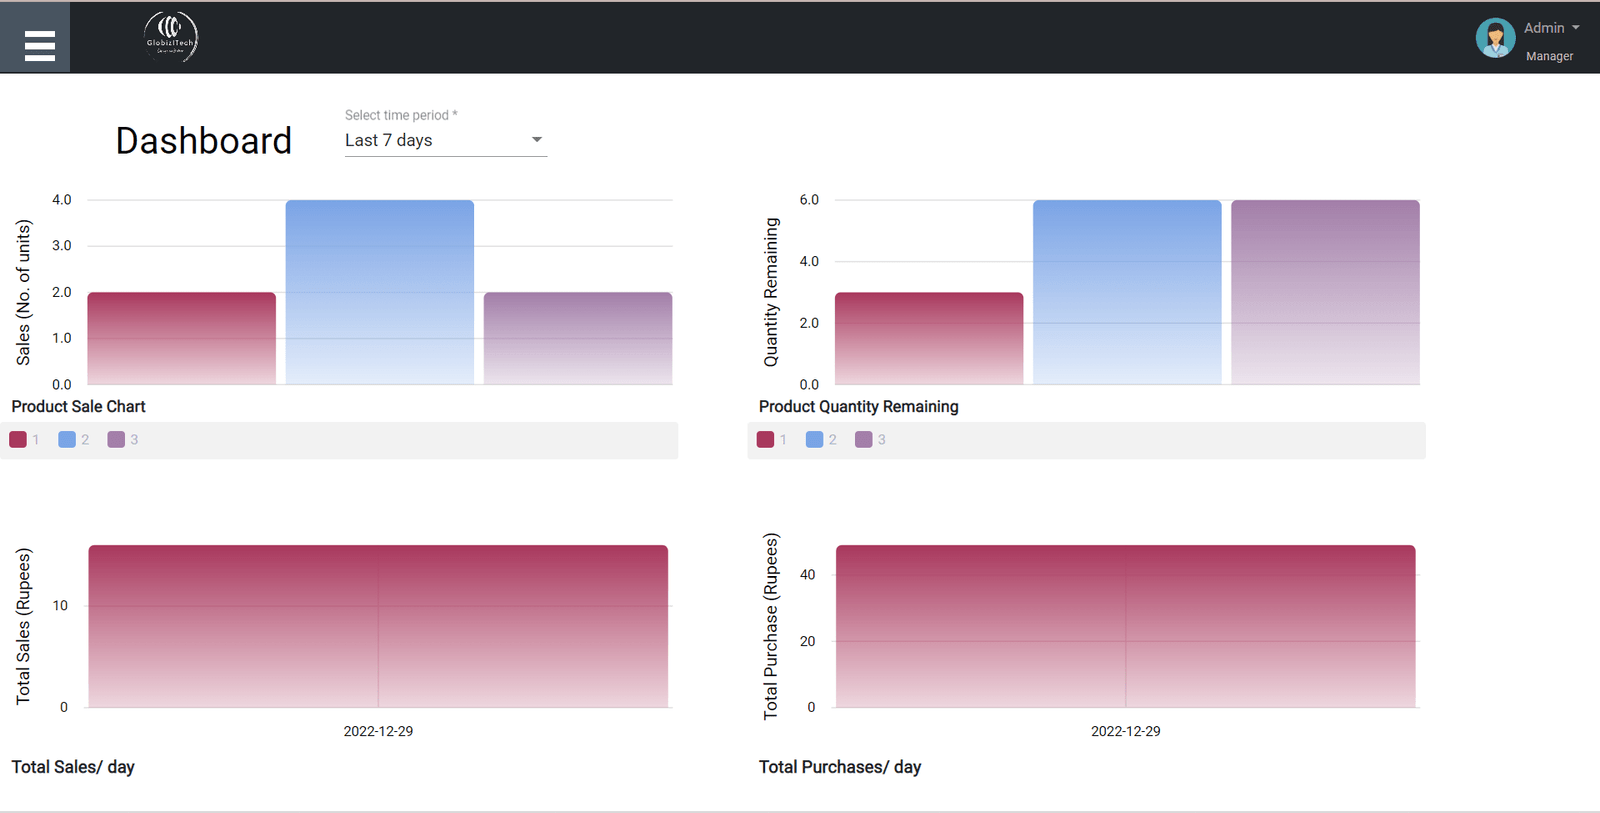Click the Manager role label

pyautogui.click(x=1549, y=56)
